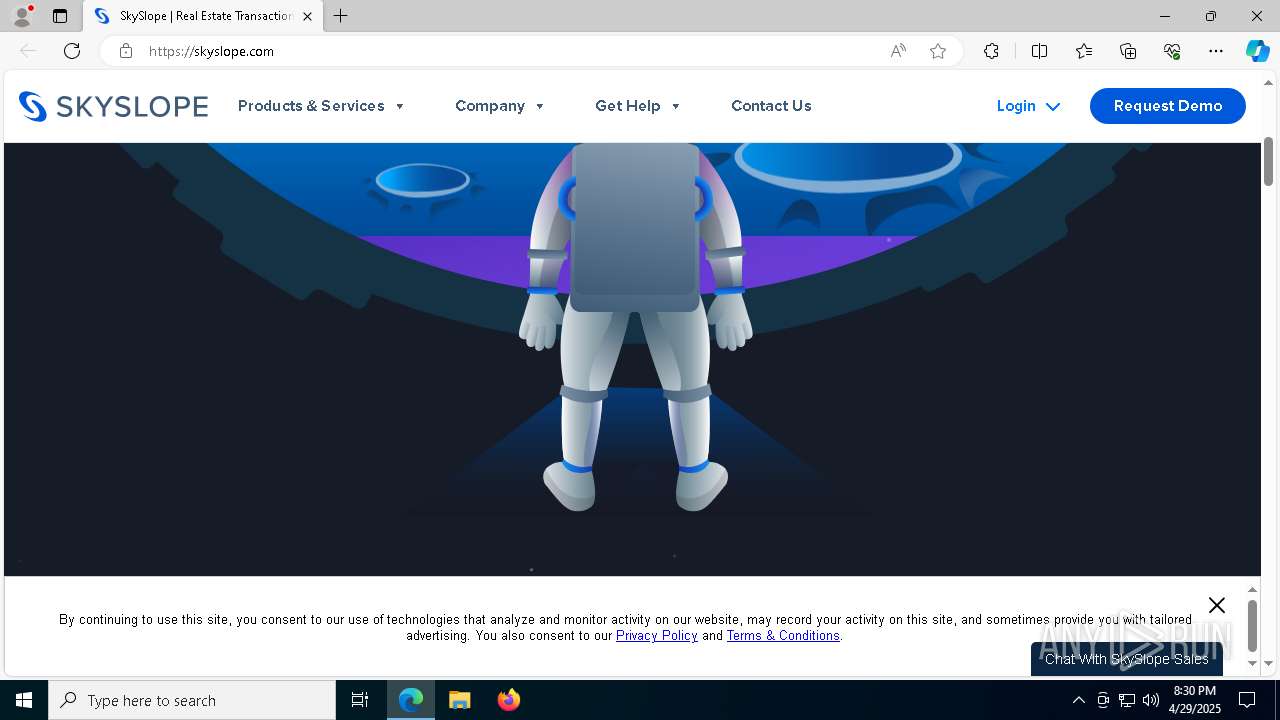
Task: Click the address bar URL
Action: click(x=211, y=51)
